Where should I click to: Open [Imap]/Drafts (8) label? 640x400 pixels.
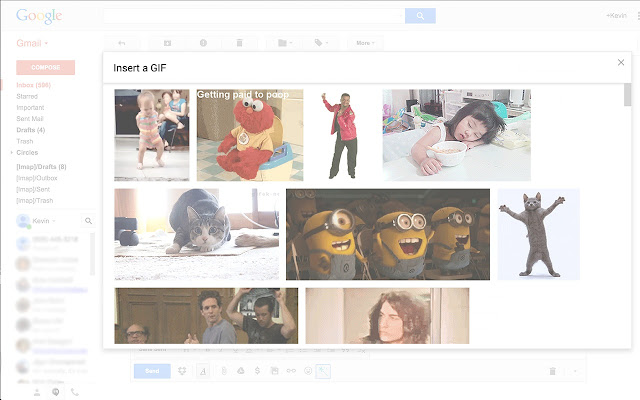pos(41,167)
